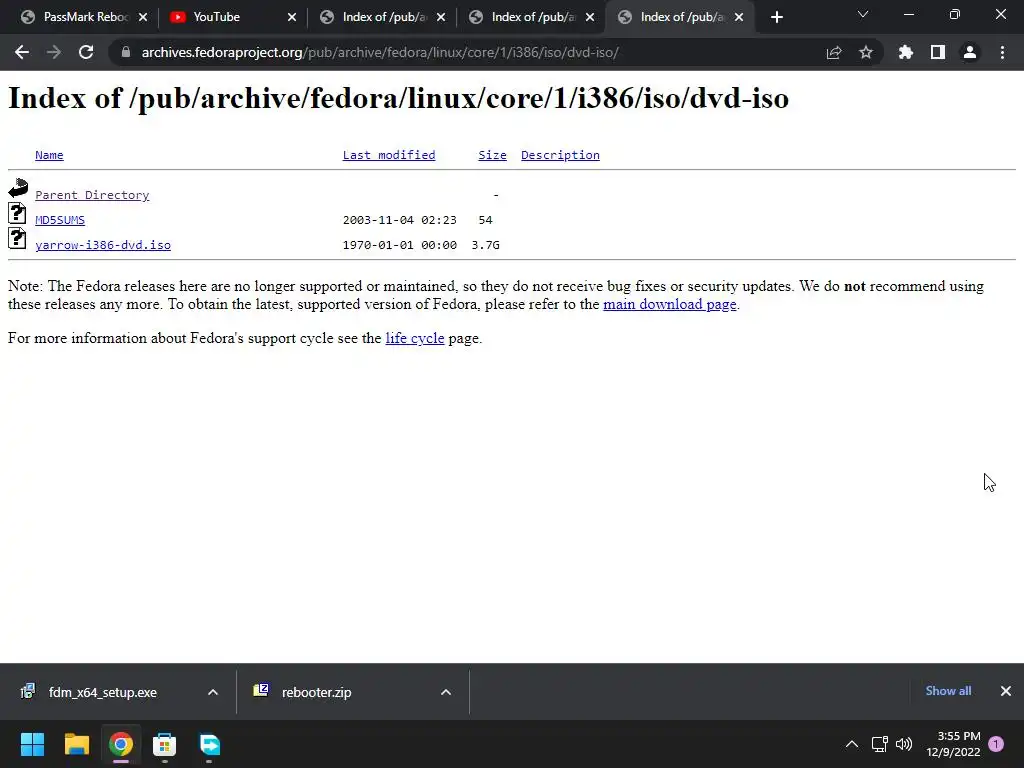Close the PassMark Rebooter tab
Viewport: 1024px width, 768px height.
tap(143, 17)
